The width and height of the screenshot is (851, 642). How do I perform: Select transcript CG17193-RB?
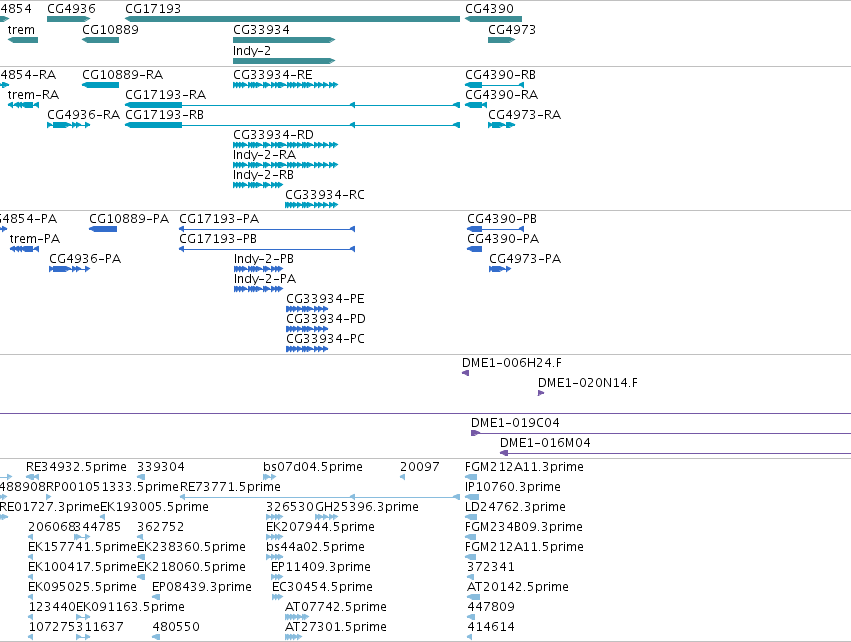(293, 125)
